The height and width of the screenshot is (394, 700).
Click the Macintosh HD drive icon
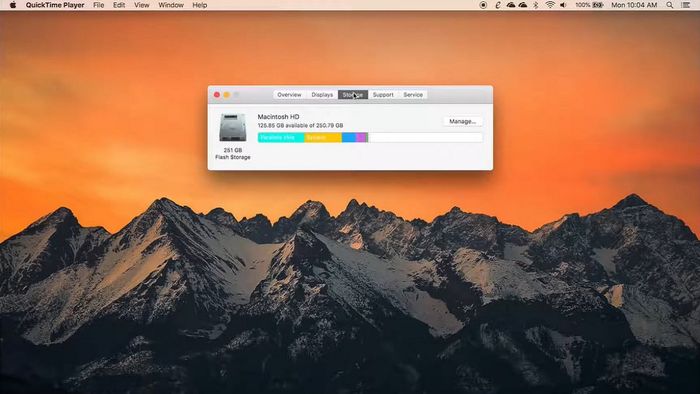coord(233,128)
